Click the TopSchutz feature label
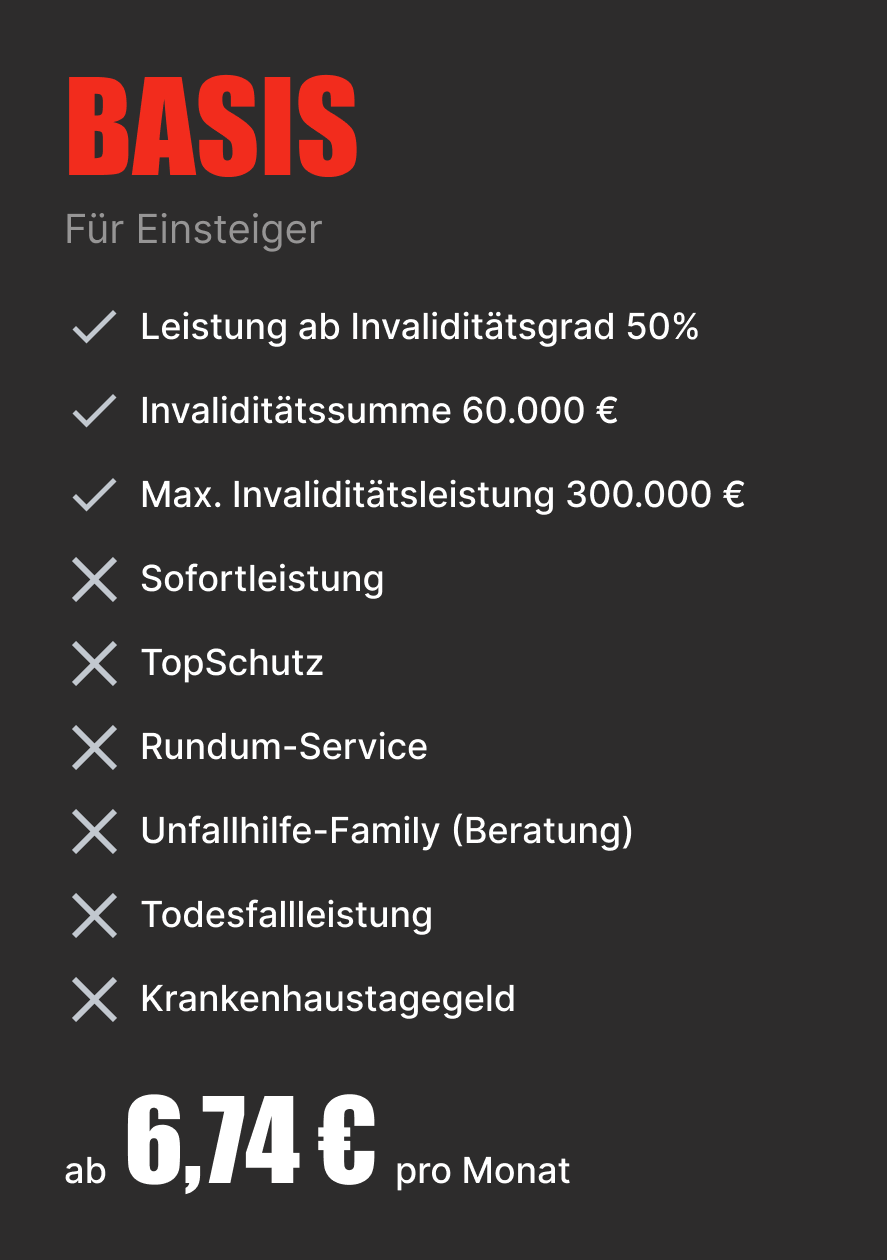This screenshot has width=887, height=1260. [232, 663]
